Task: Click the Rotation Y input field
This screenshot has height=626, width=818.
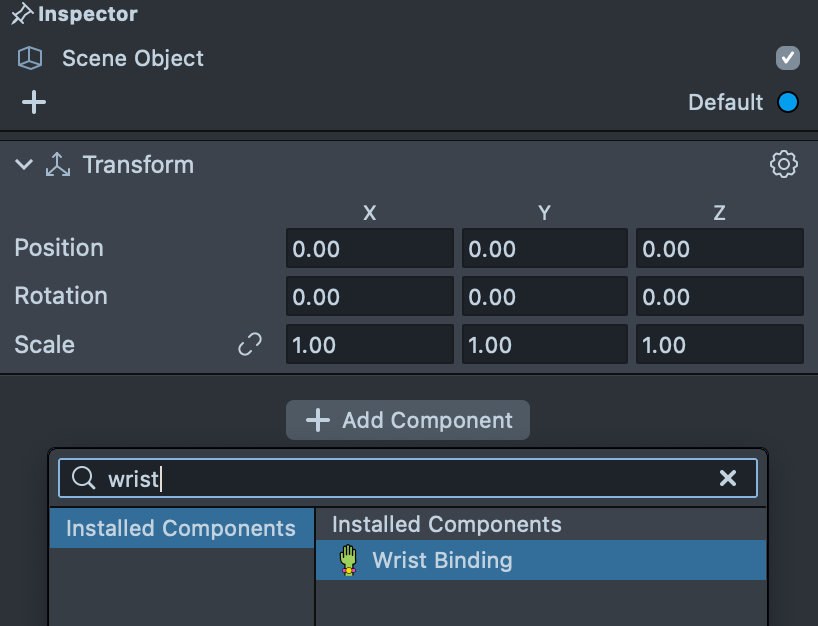Action: pyautogui.click(x=544, y=297)
